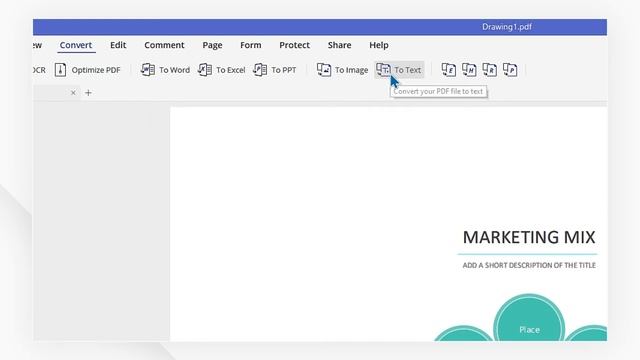
Task: Switch to the Edit tab
Action: pyautogui.click(x=118, y=45)
